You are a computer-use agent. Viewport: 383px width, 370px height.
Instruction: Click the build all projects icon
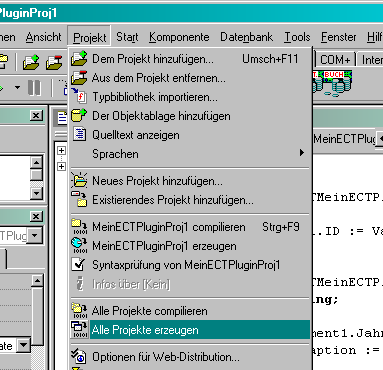(79, 330)
